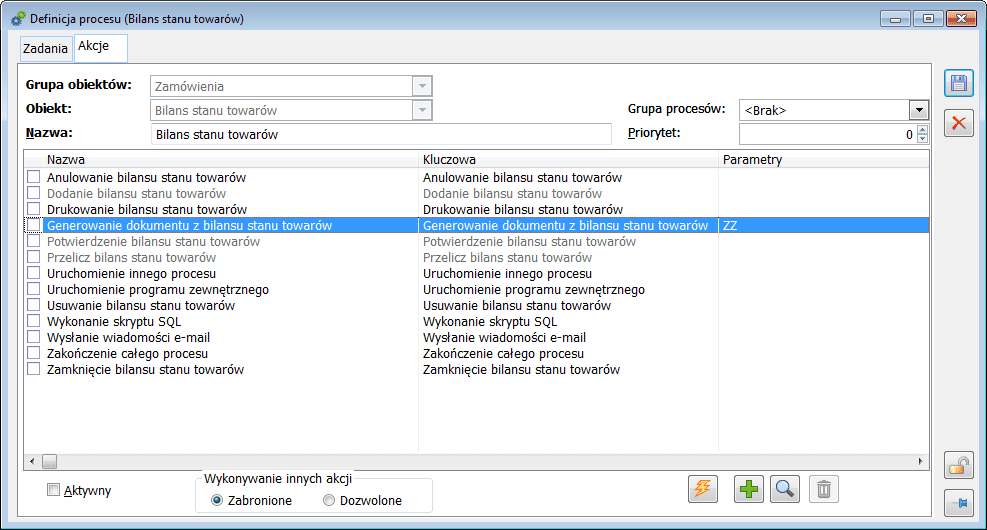Click Uruchomienie programu zewnętrznego in Kluczowa column
Screen dimensions: 987x530
click(x=534, y=290)
